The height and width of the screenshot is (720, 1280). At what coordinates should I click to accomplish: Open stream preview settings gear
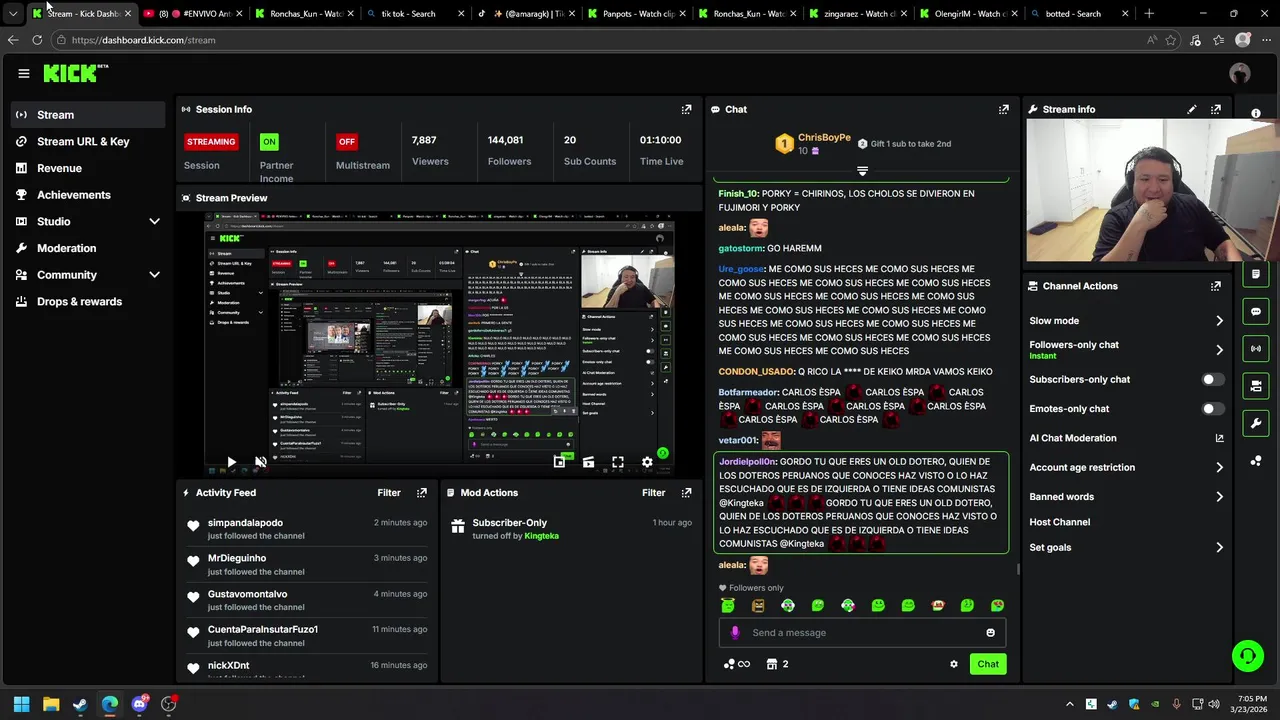(x=647, y=462)
